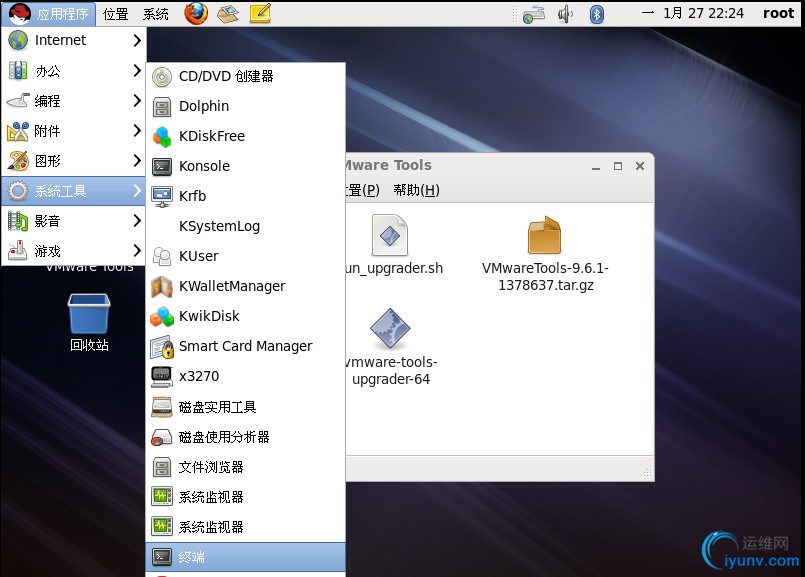805x577 pixels.
Task: Click the Bluetooth tray icon
Action: (596, 14)
